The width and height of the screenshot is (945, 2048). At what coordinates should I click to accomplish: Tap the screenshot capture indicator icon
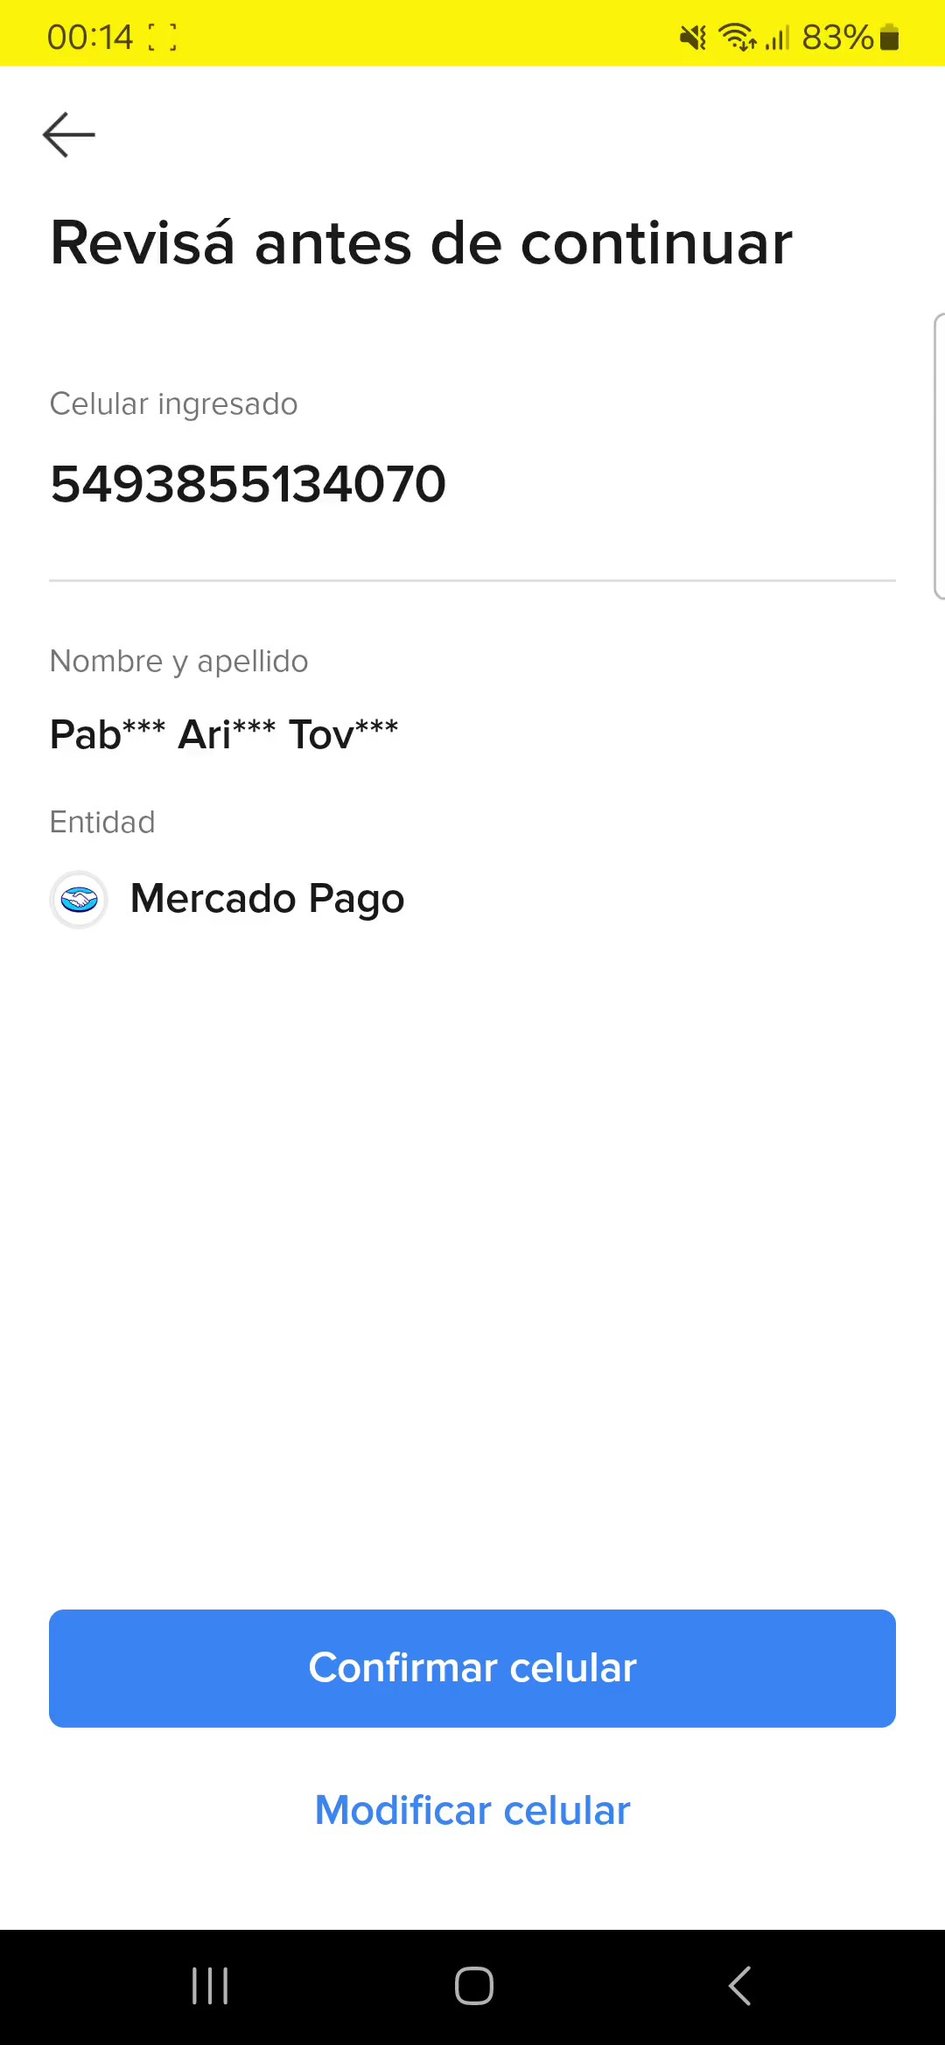coord(162,38)
